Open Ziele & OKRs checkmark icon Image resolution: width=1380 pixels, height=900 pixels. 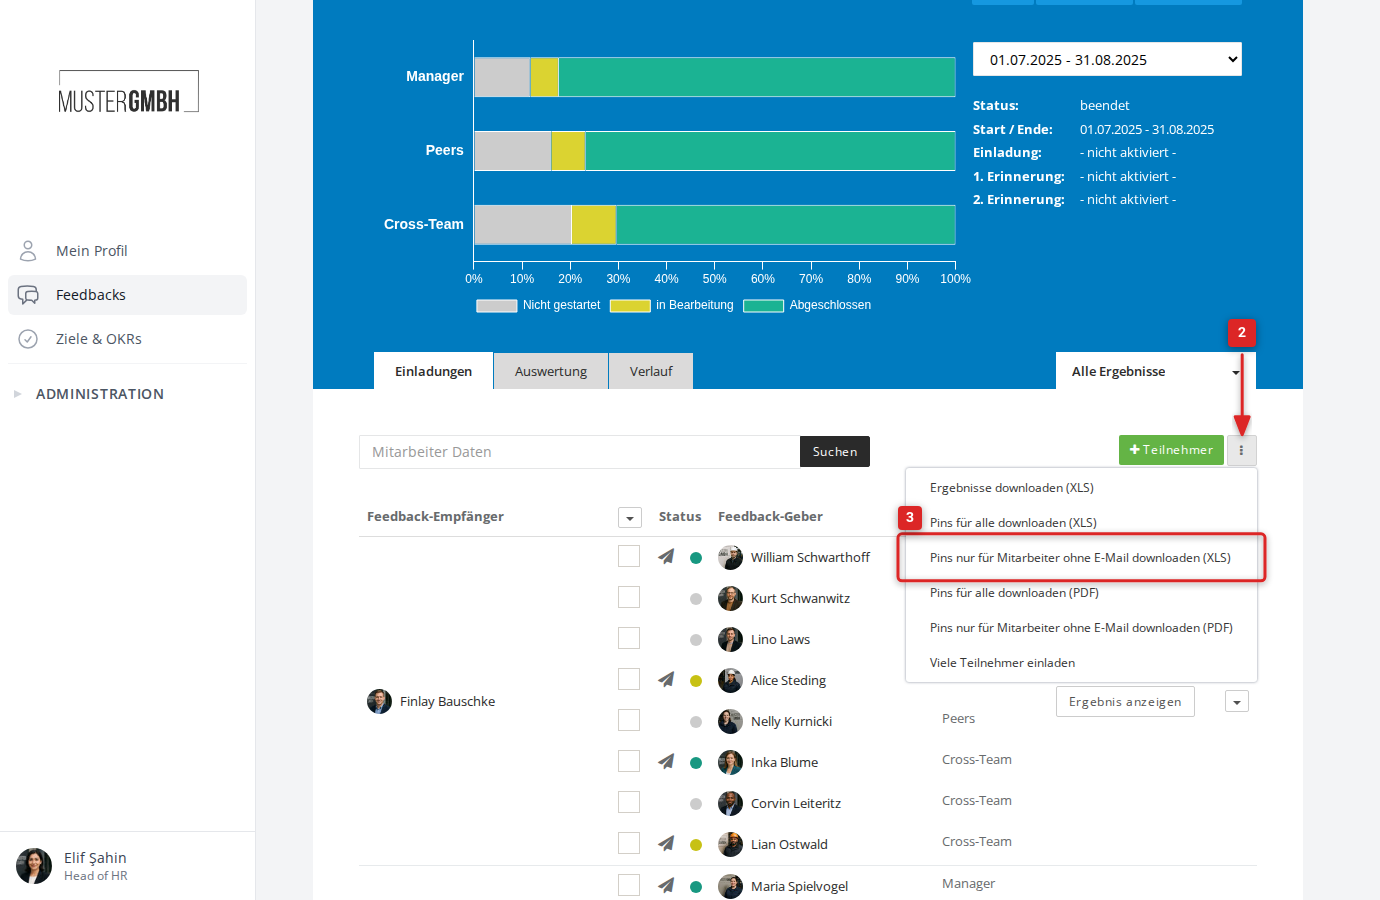[x=28, y=339]
